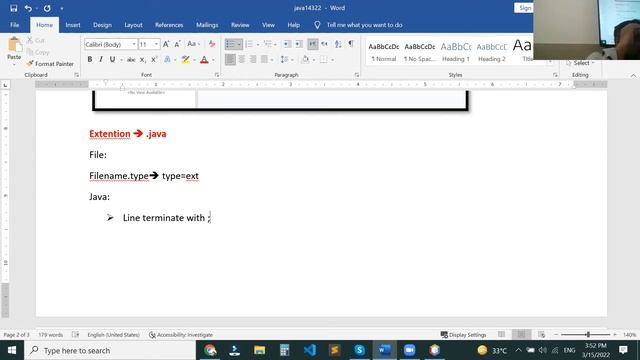Expand the numbering list dropdown arrow
This screenshot has height=360, width=640.
pos(258,44)
